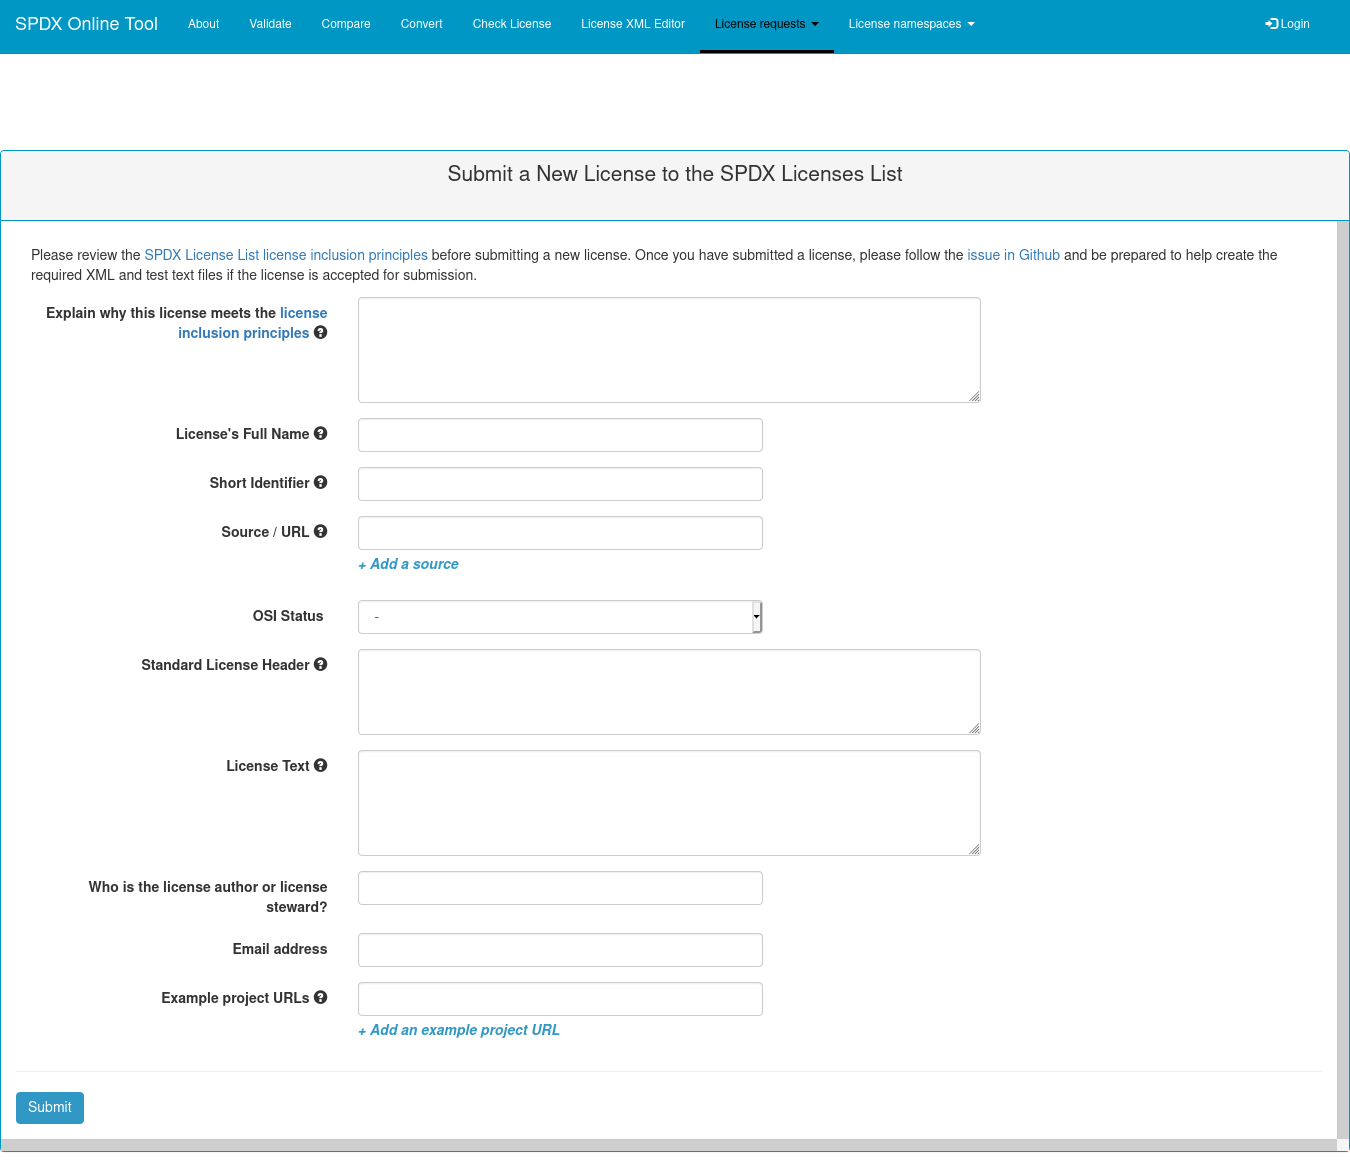Click the License Text text area

(x=668, y=802)
